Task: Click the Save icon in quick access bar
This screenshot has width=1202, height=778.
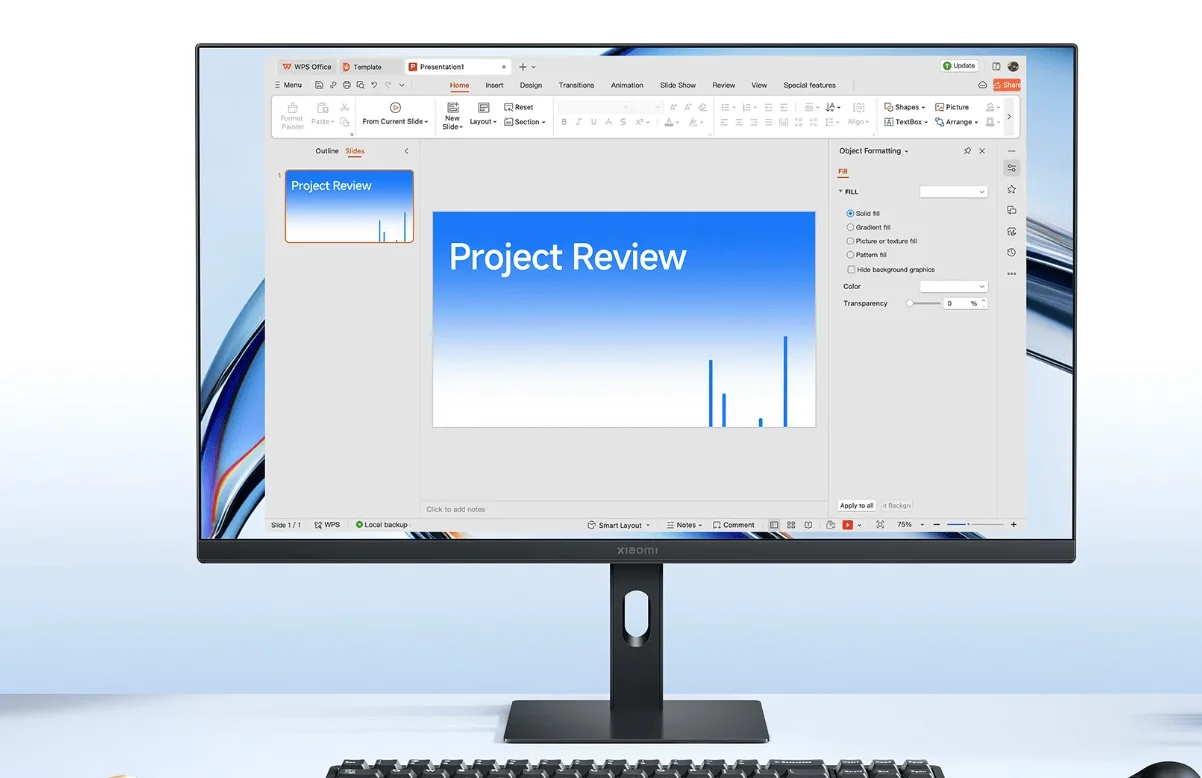Action: tap(319, 85)
